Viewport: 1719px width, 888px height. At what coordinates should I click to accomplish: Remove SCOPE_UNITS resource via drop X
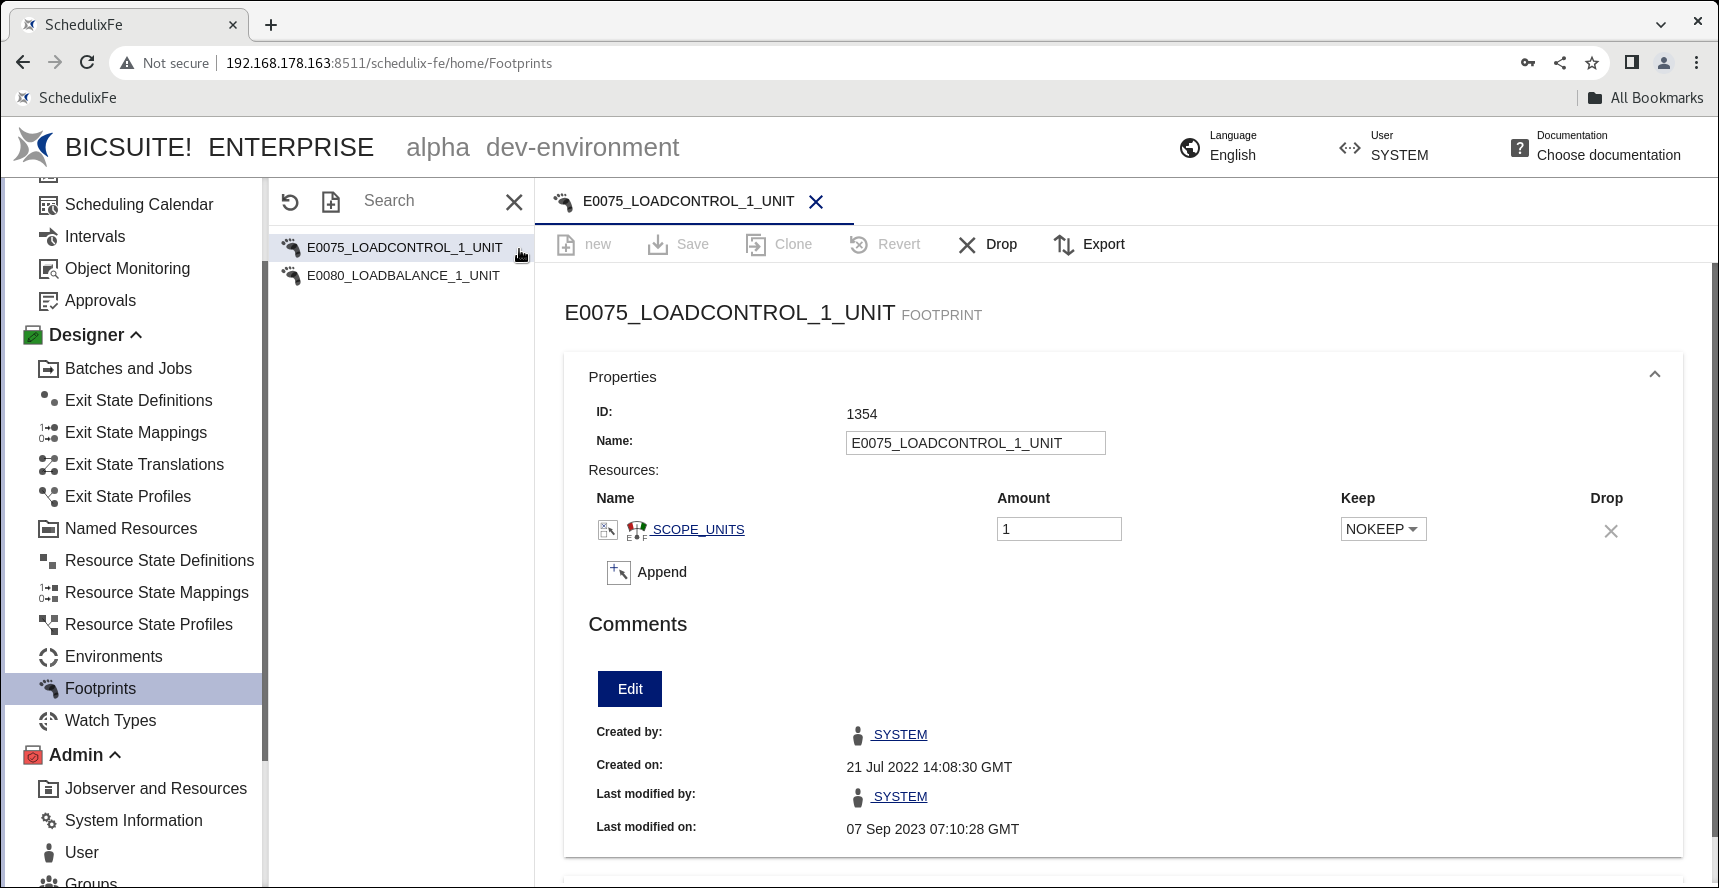(x=1610, y=531)
